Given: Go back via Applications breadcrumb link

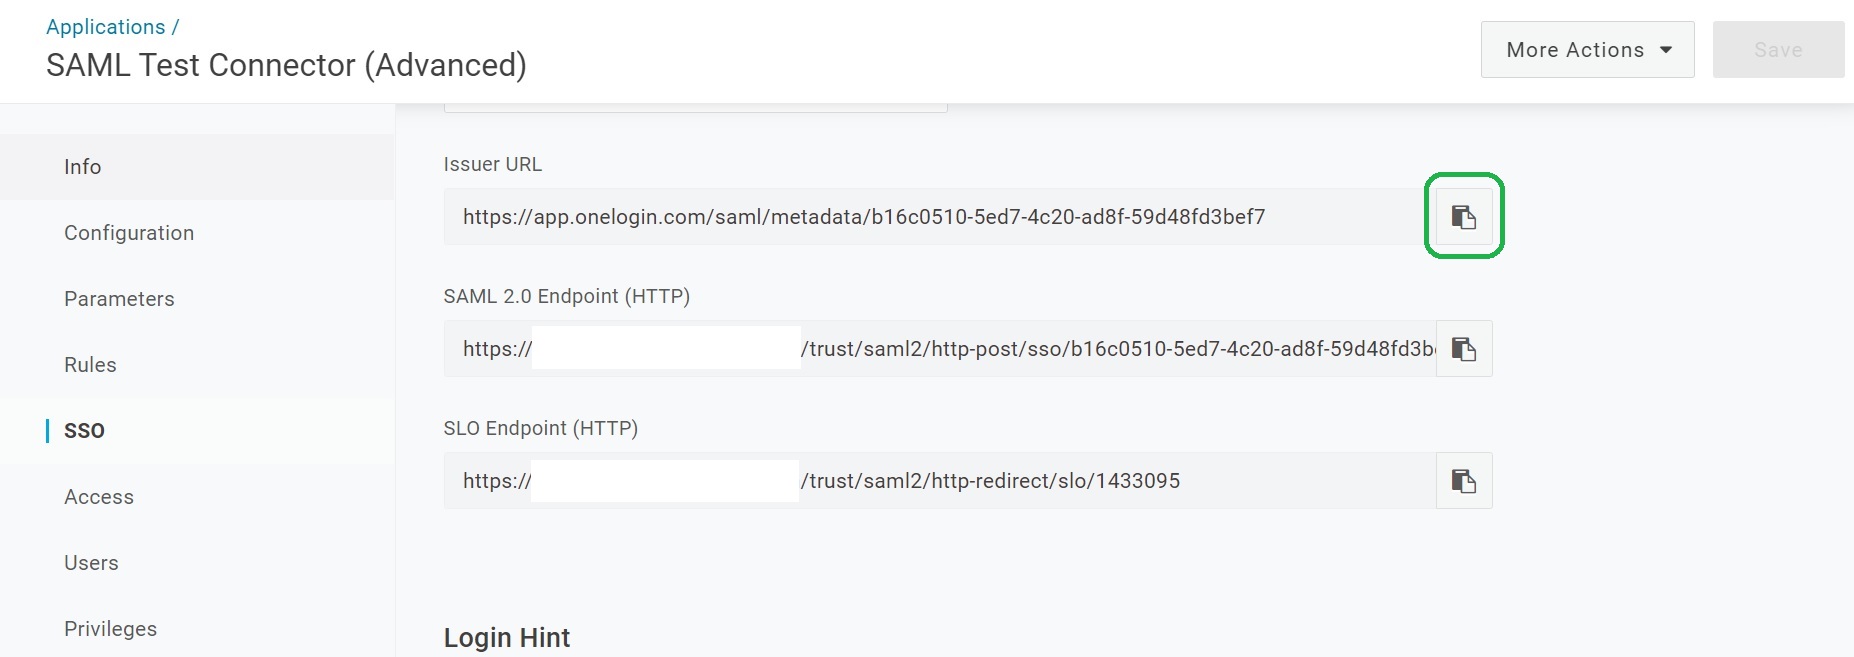Looking at the screenshot, I should [105, 27].
